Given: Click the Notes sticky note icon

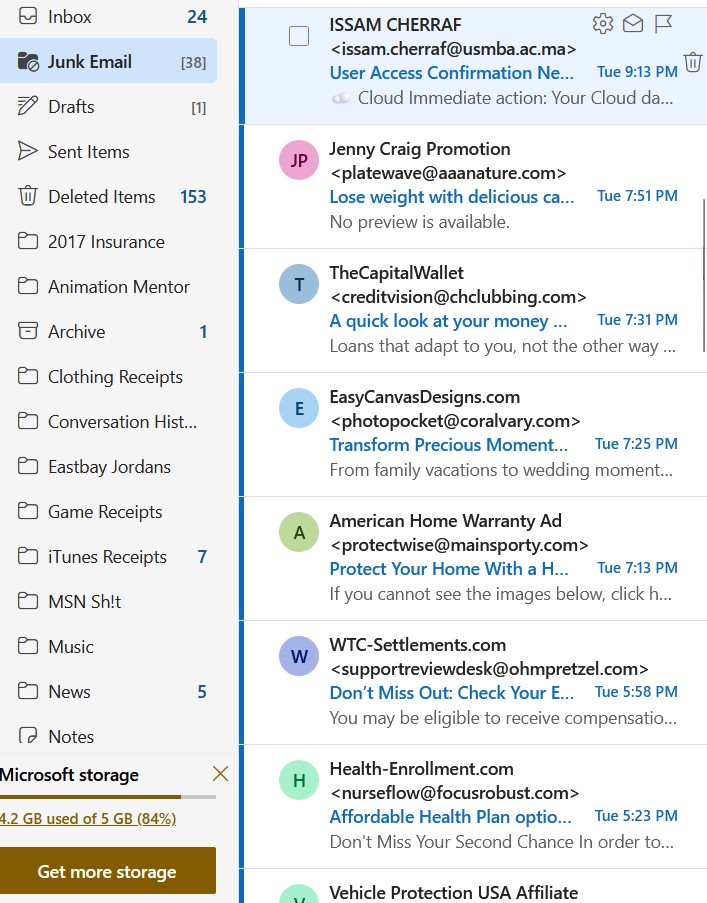Looking at the screenshot, I should coord(28,735).
